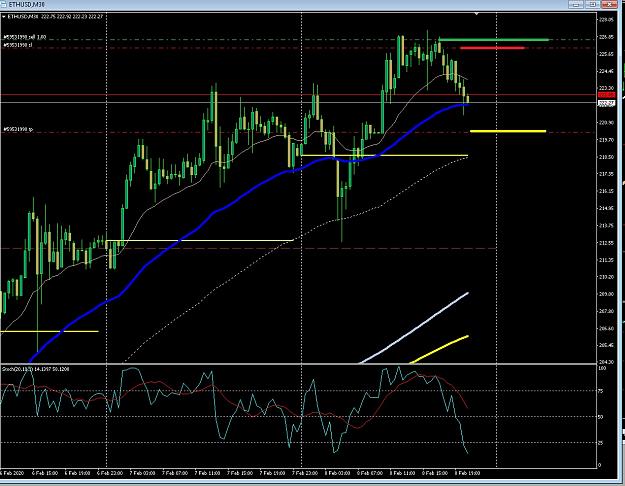Click the white current price tag 222.27
625x486 pixels.
pyautogui.click(x=607, y=103)
